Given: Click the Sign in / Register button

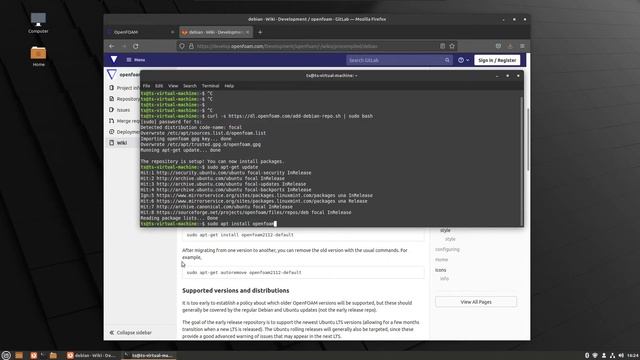Looking at the screenshot, I should coord(497,60).
